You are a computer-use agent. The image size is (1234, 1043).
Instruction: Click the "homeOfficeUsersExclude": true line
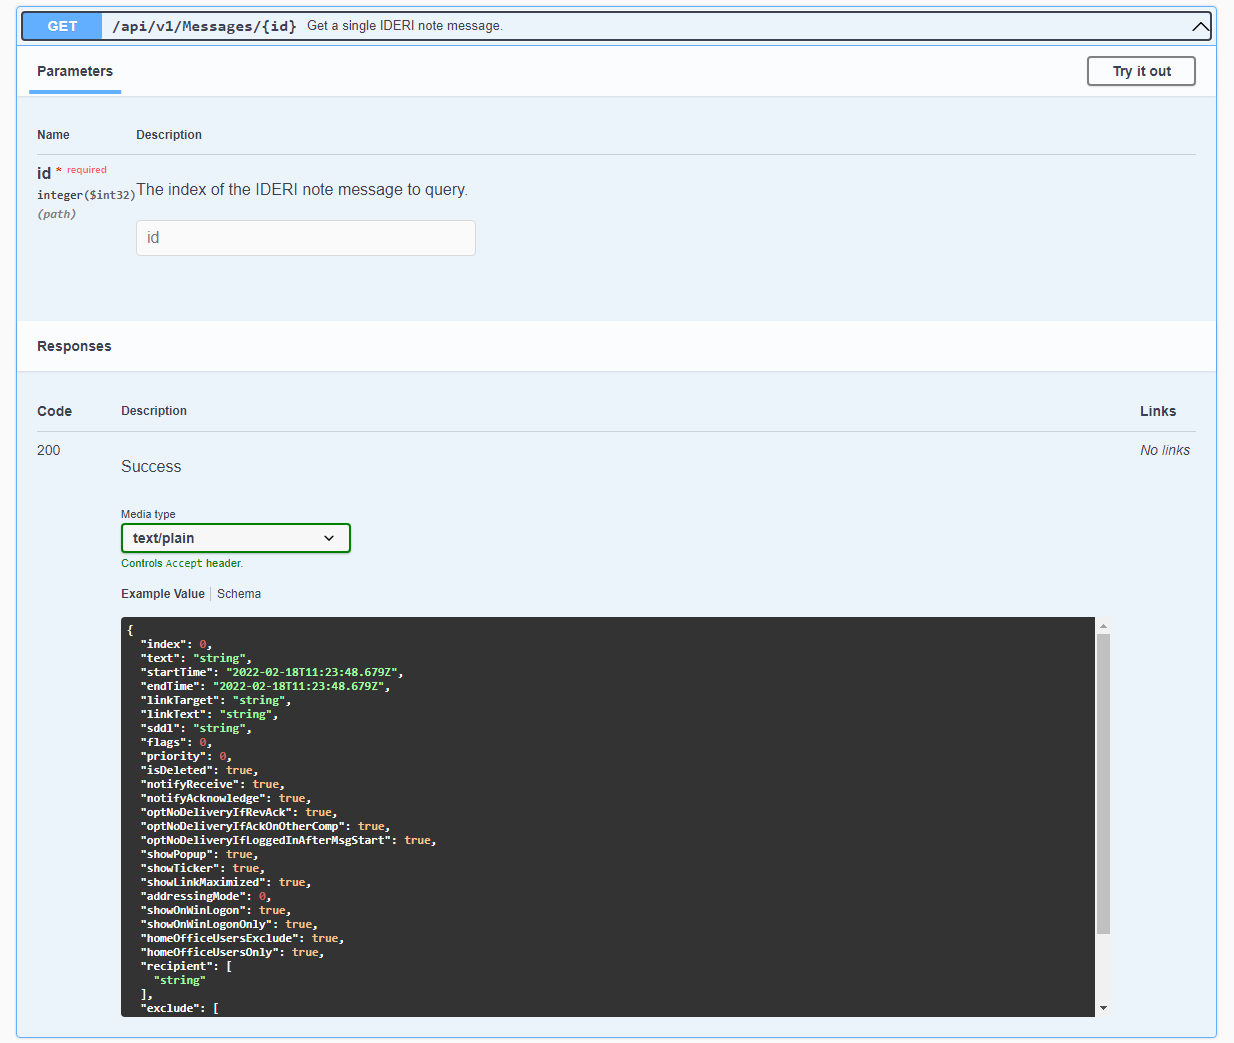click(242, 938)
